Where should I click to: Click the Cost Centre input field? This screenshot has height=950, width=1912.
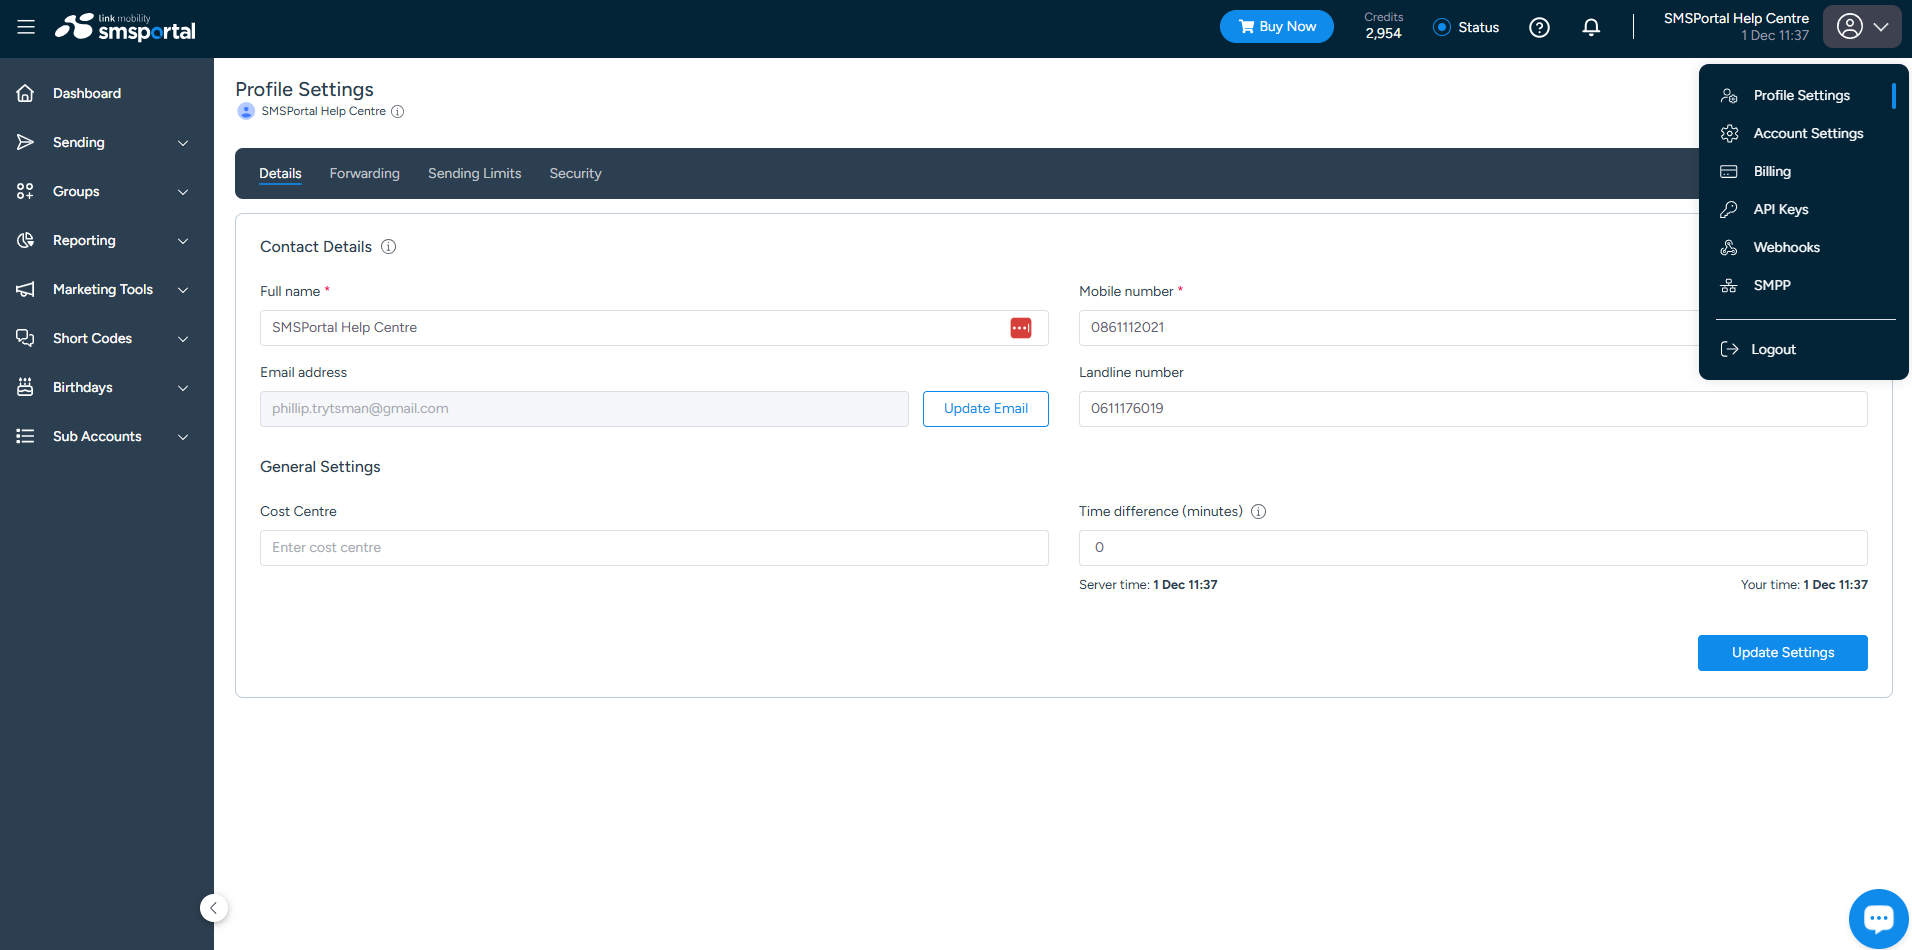(x=653, y=547)
